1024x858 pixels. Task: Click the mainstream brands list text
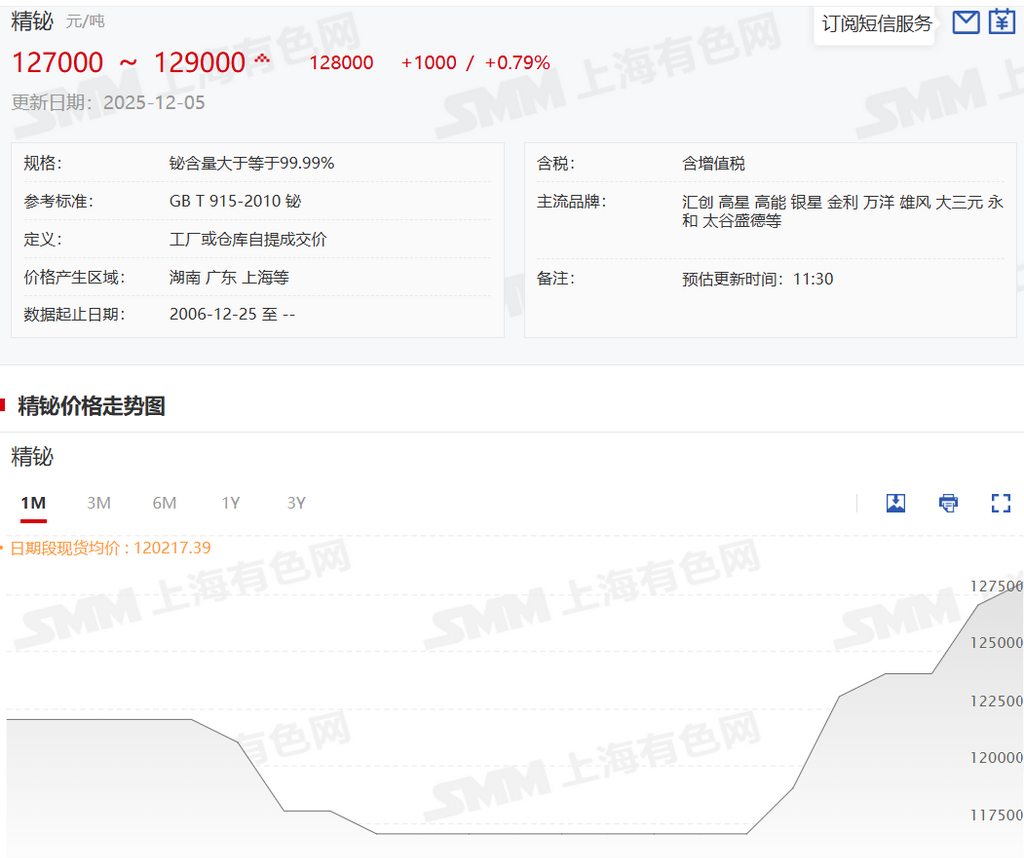(842, 211)
